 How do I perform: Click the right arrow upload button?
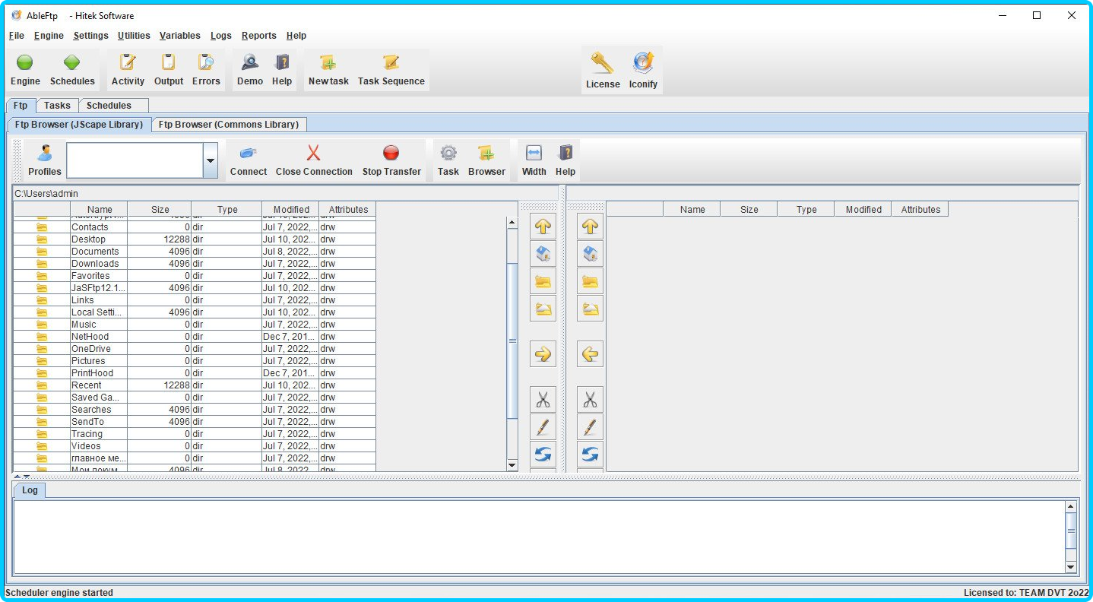point(542,354)
